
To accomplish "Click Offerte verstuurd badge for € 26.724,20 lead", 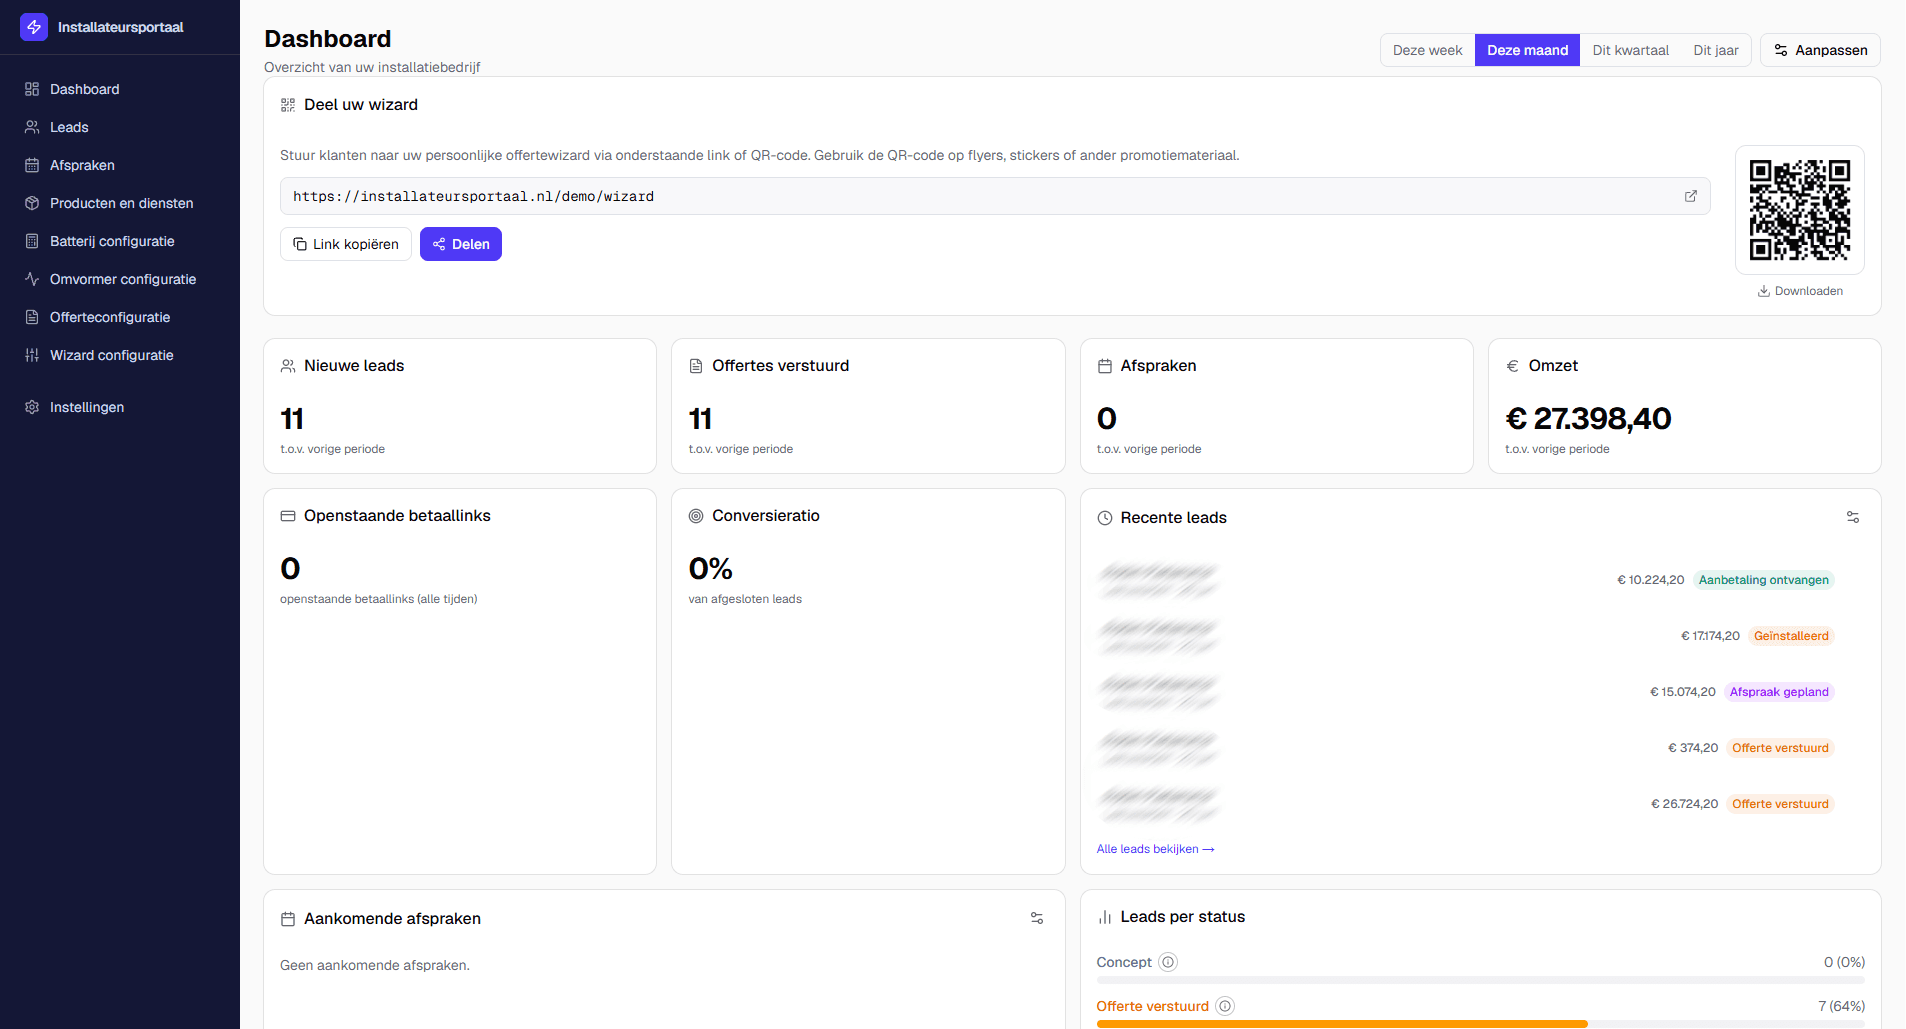I will point(1780,804).
